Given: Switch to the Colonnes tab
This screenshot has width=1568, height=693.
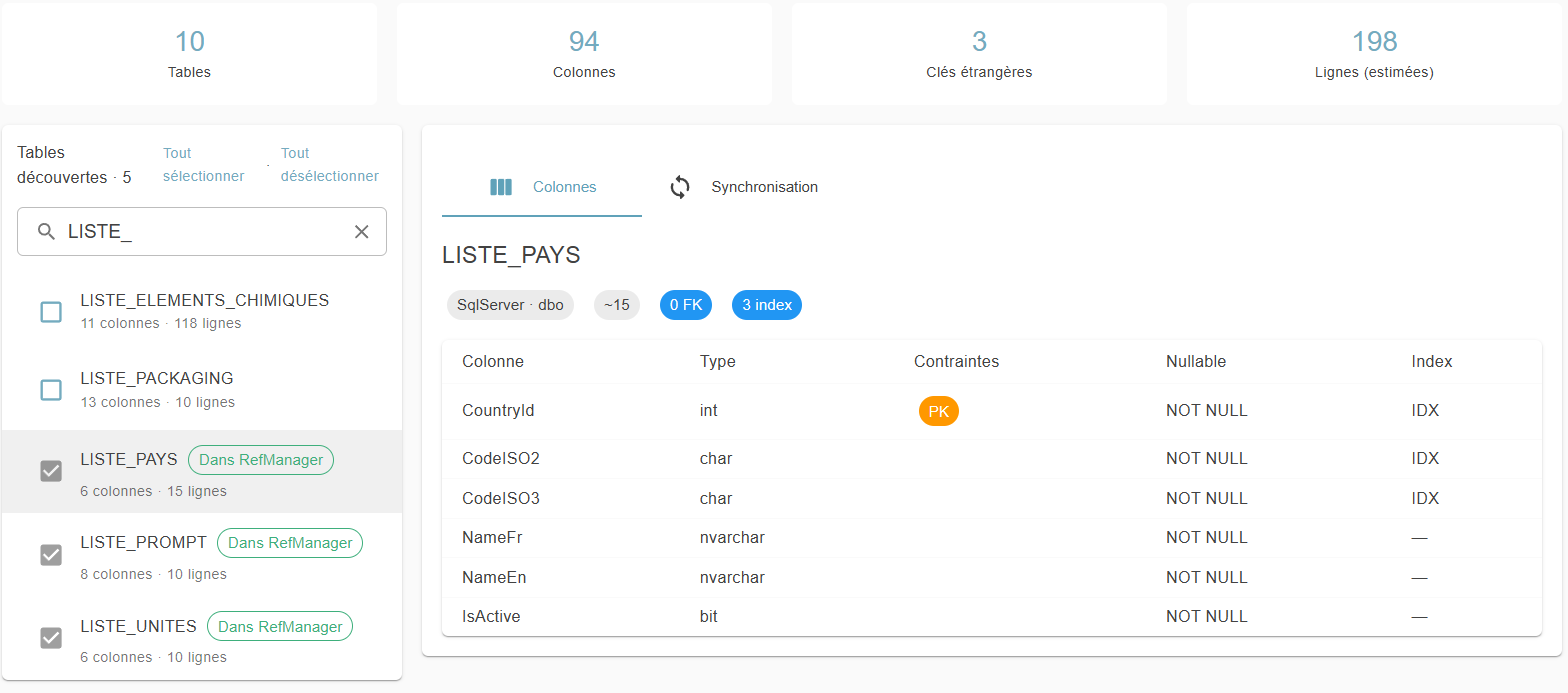Looking at the screenshot, I should pyautogui.click(x=542, y=187).
